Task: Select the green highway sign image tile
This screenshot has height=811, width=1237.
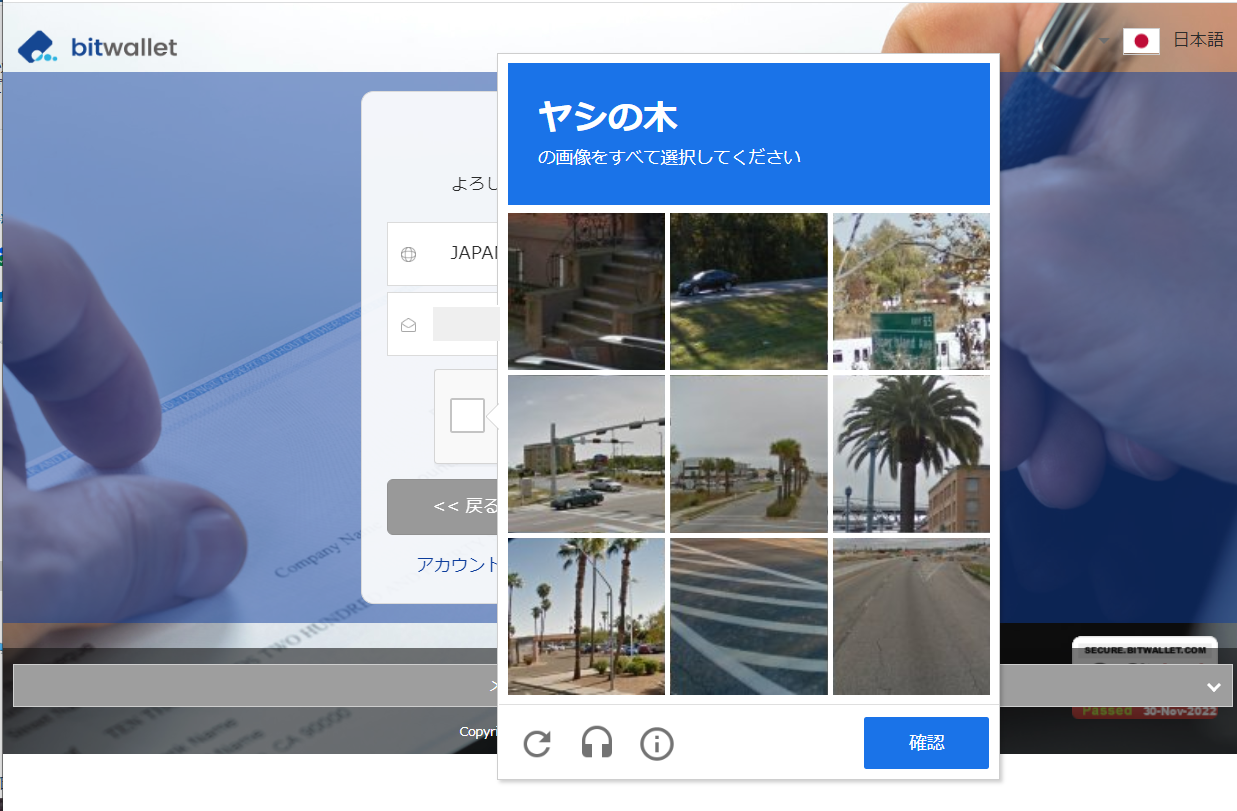Action: (x=911, y=291)
